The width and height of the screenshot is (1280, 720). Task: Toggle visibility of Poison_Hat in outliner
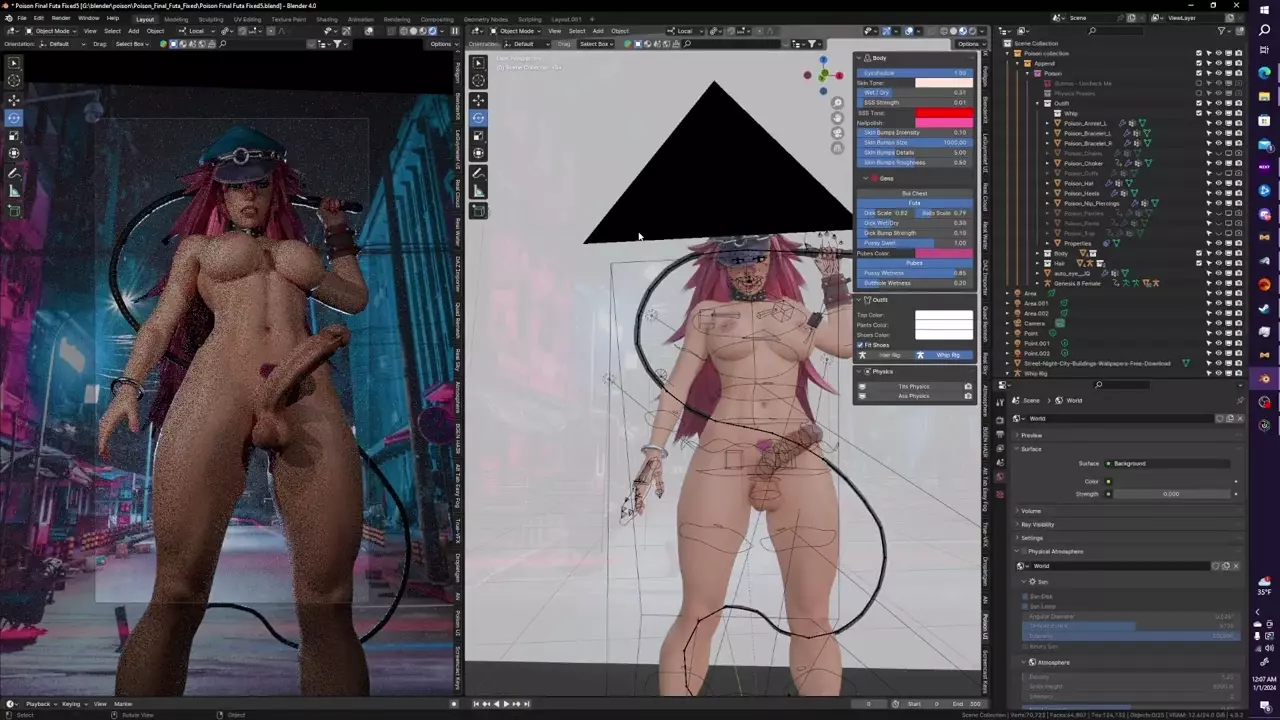1218,183
